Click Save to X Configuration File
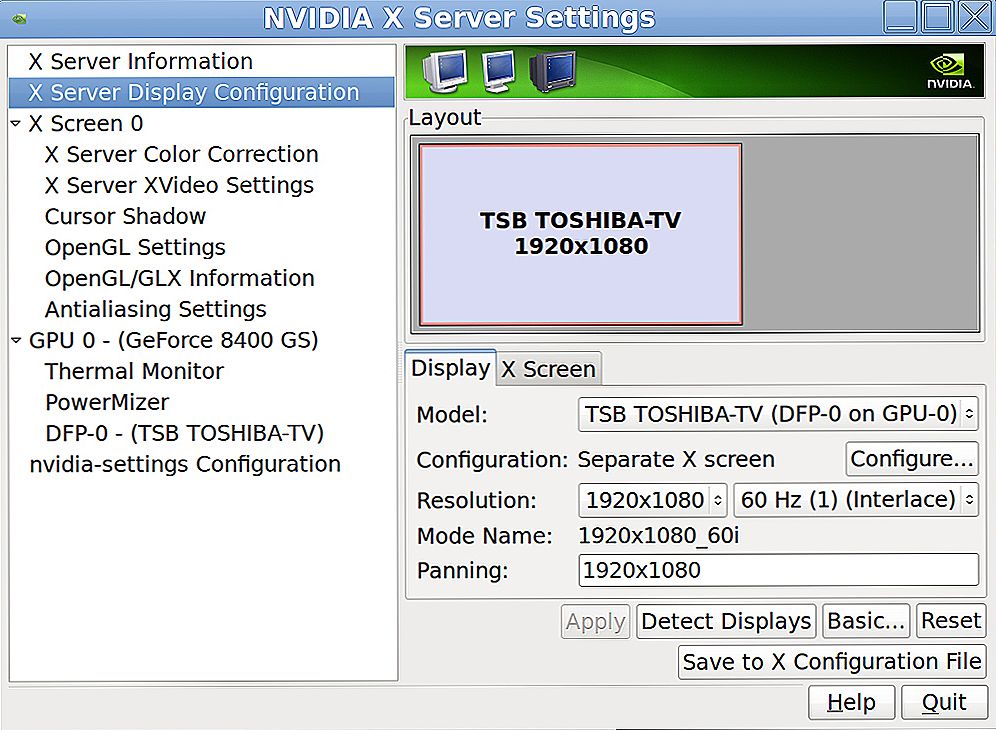This screenshot has width=996, height=730. tap(832, 662)
